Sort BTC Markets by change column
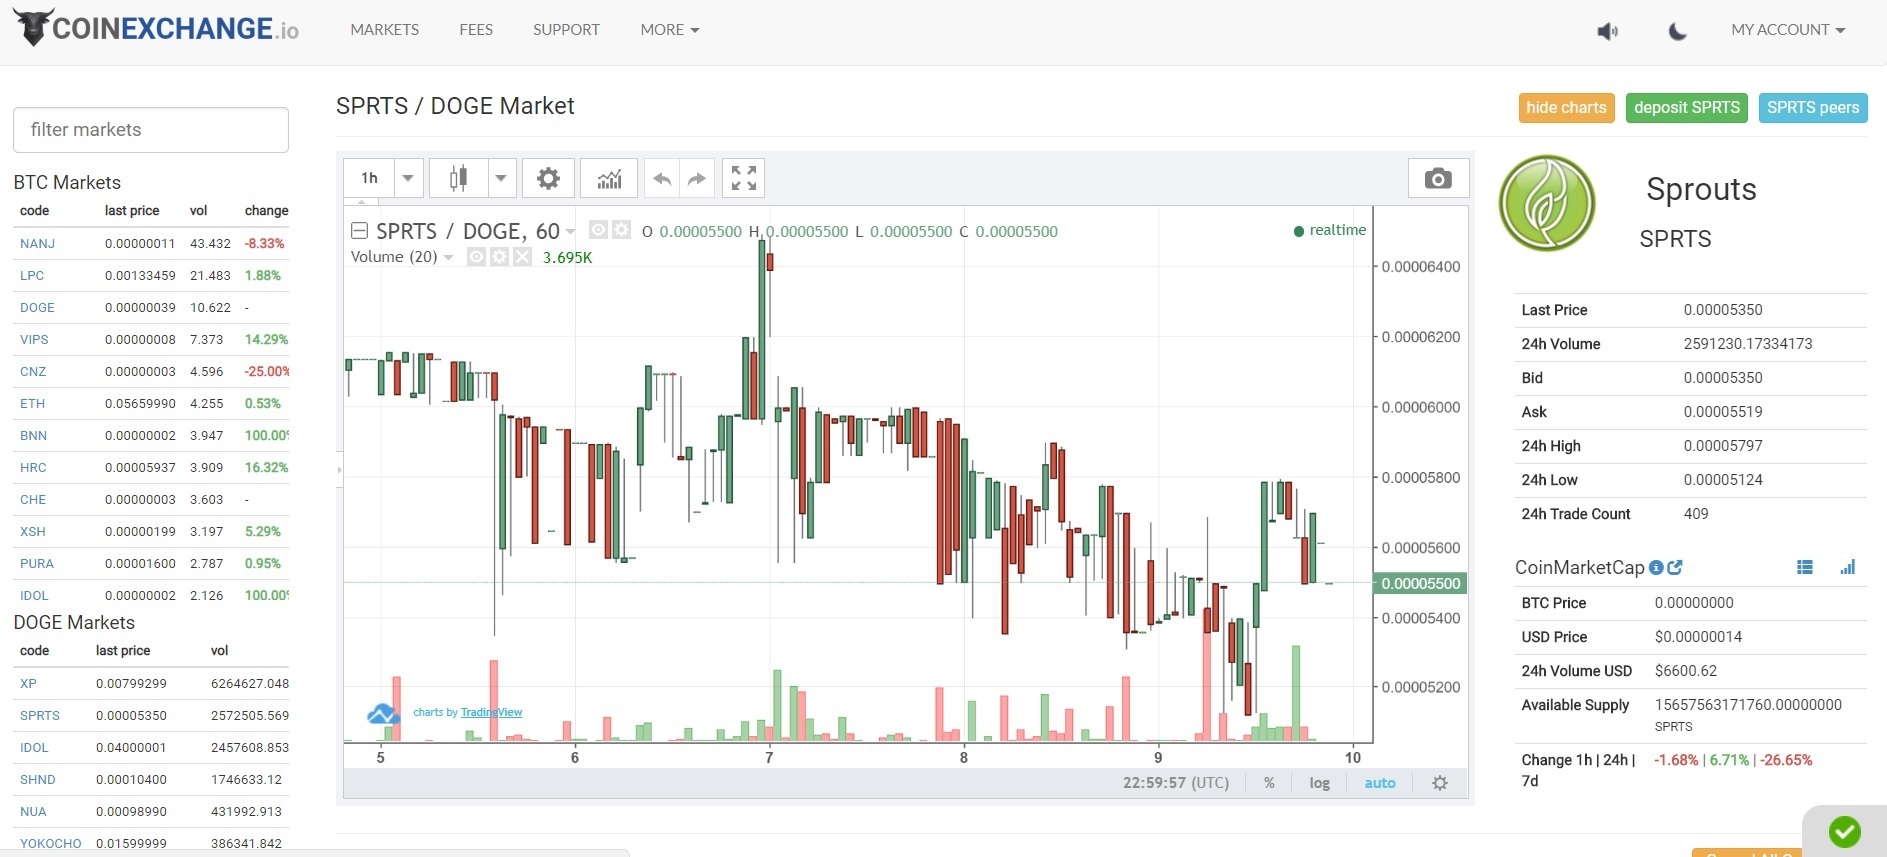The height and width of the screenshot is (857, 1887). pos(266,211)
